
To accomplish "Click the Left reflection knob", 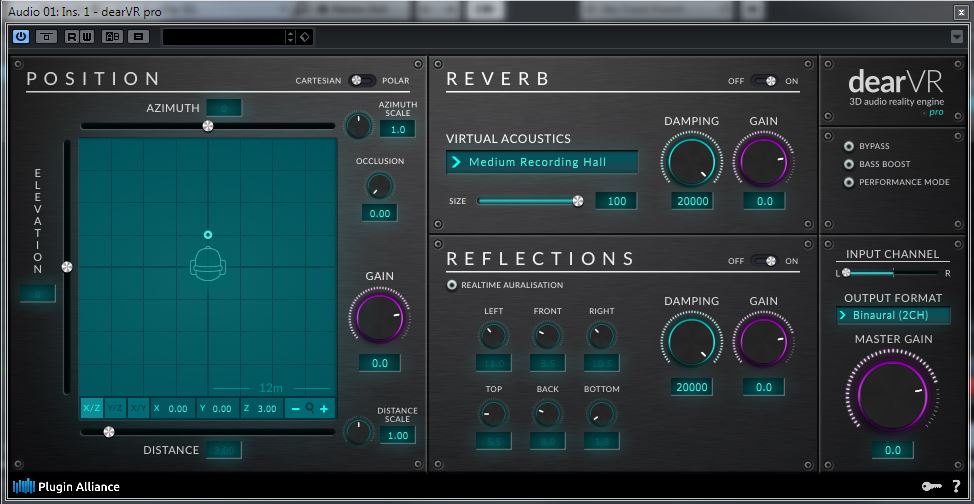I will pos(493,336).
